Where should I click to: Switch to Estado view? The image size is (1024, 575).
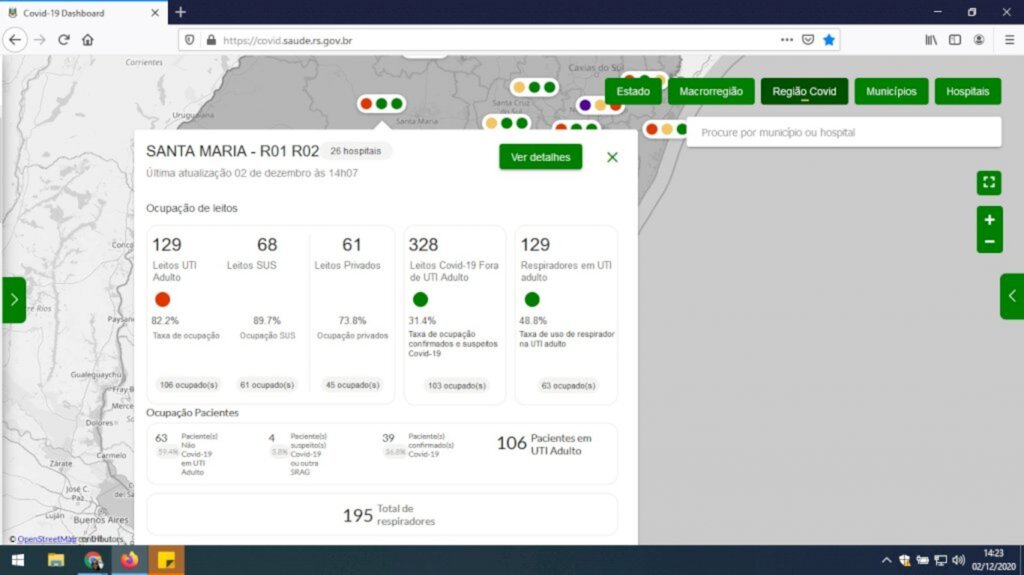point(633,91)
